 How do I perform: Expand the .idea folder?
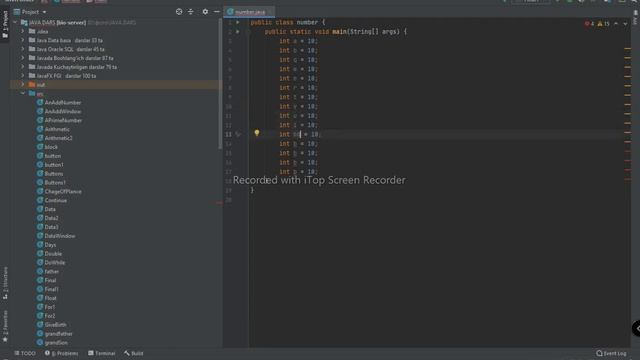click(x=23, y=31)
